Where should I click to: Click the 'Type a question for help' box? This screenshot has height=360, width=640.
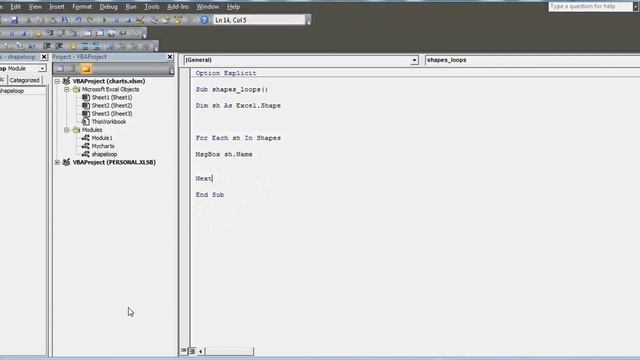tap(590, 7)
